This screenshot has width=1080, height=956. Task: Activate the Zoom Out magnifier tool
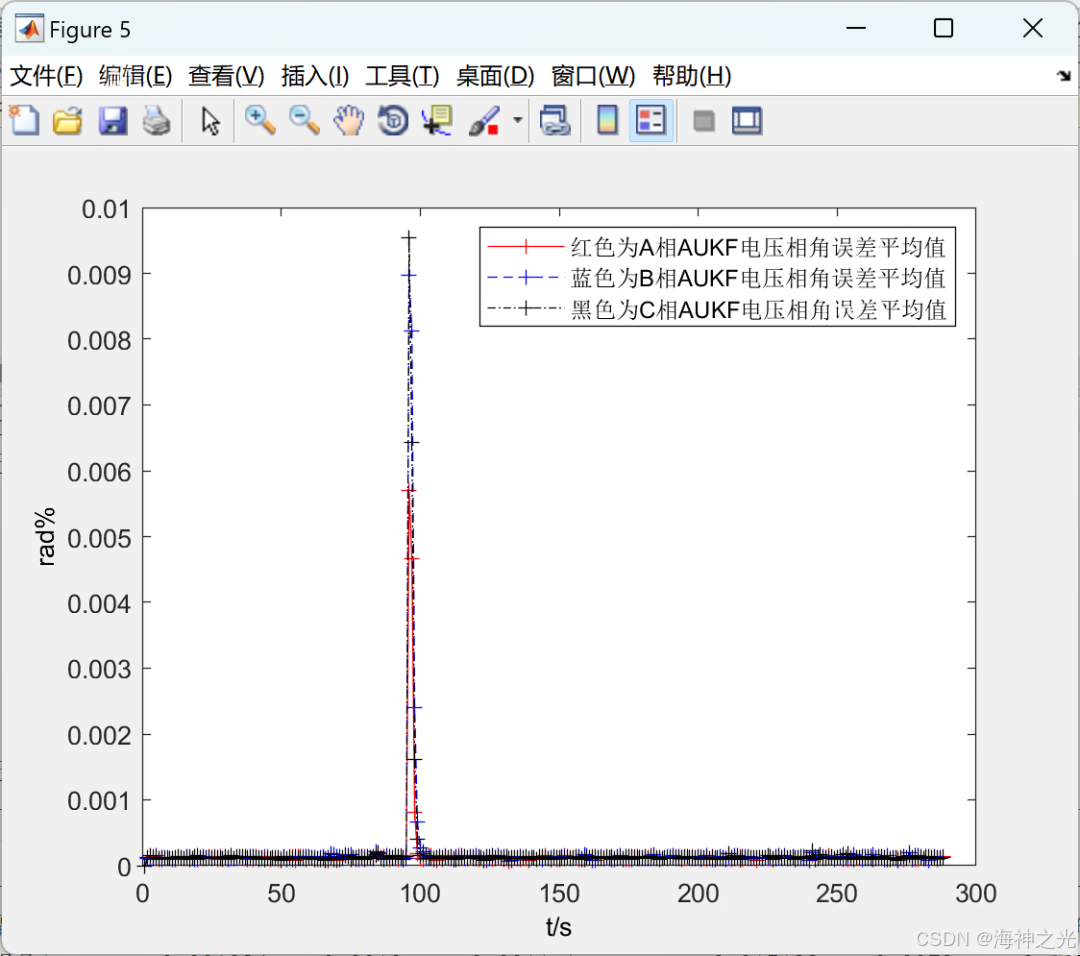point(304,121)
